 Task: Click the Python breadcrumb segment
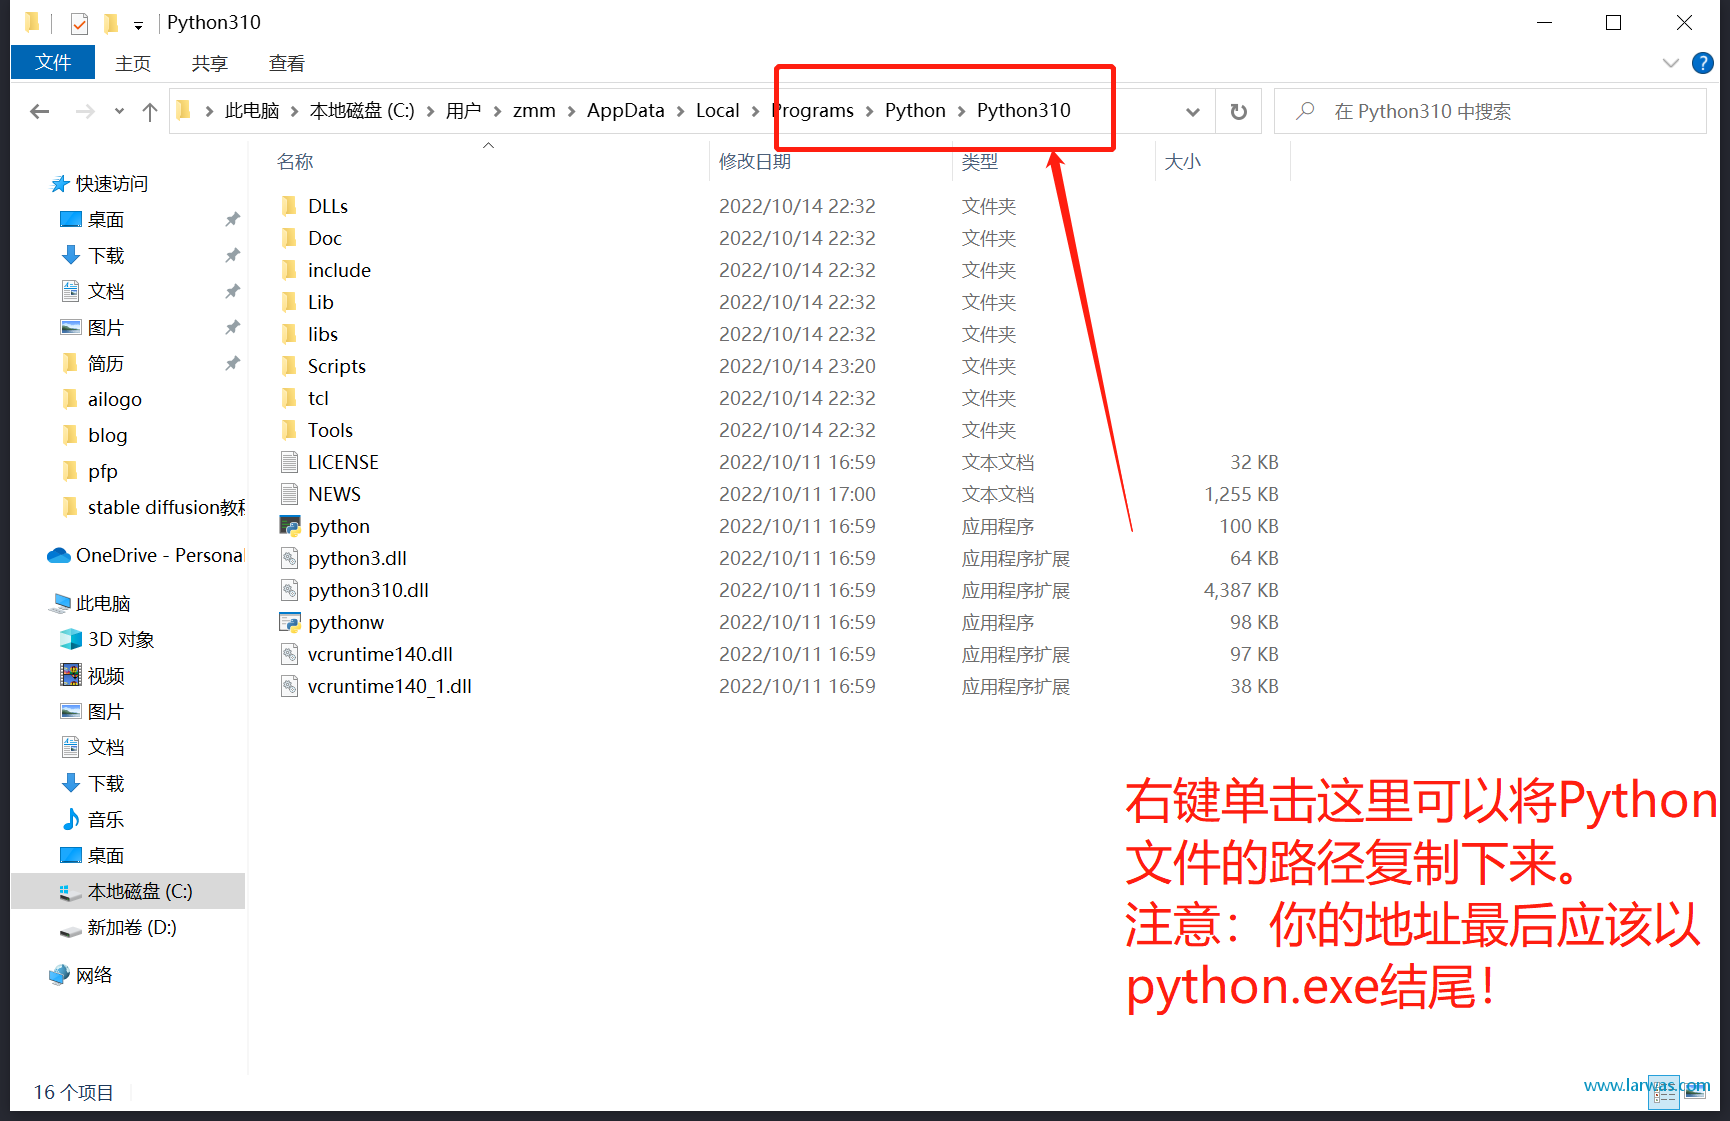point(915,110)
